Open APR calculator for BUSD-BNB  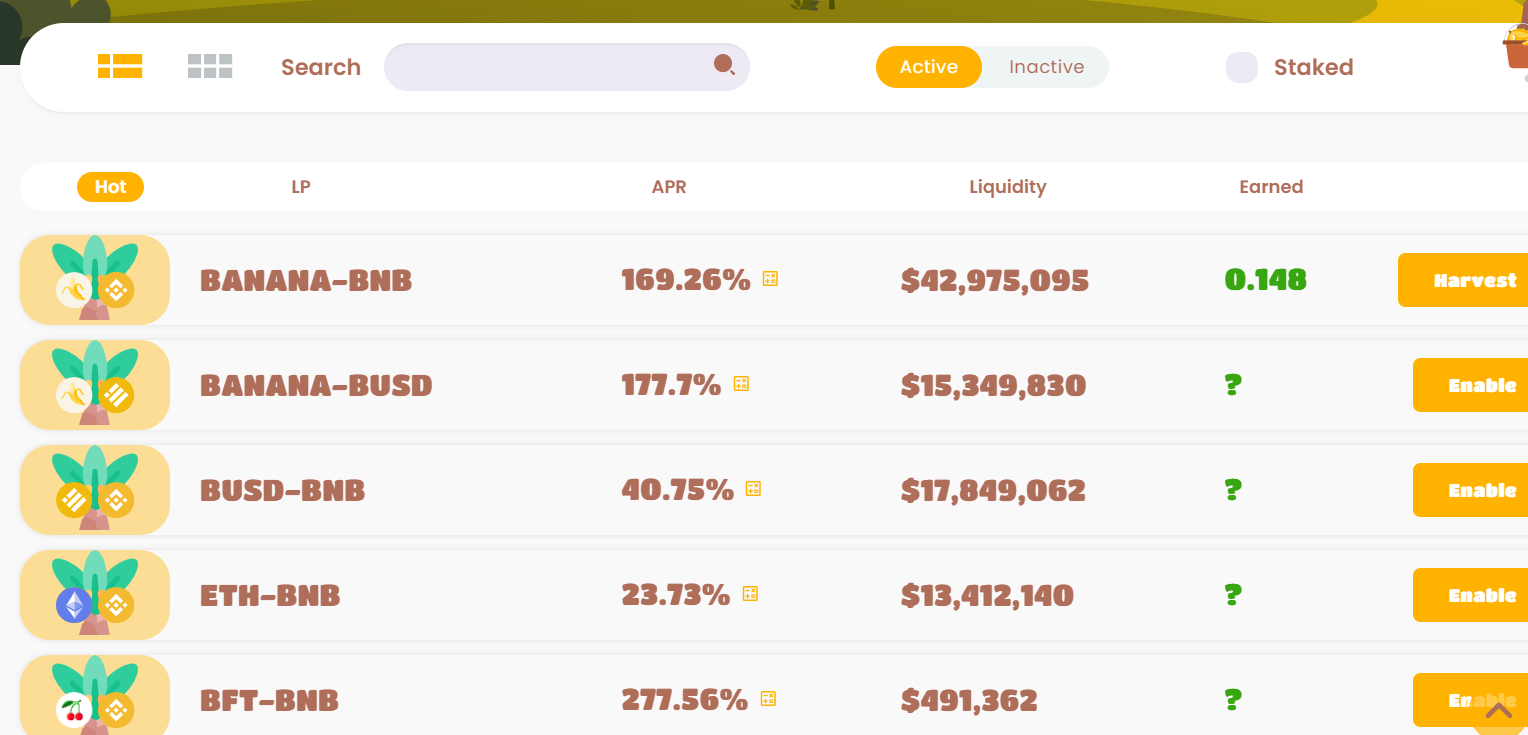coord(753,489)
